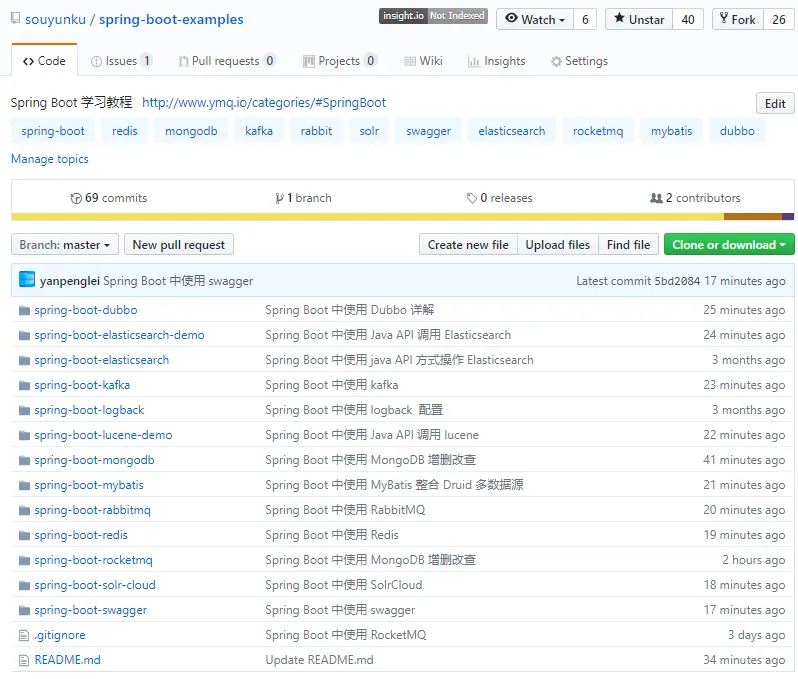
Task: Click Edit description button
Action: (775, 104)
